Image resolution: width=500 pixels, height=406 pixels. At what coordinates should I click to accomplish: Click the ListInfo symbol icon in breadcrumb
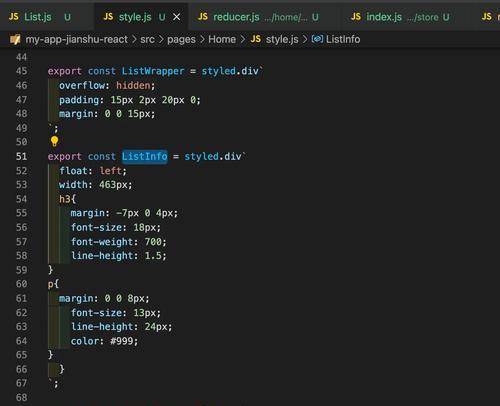317,39
